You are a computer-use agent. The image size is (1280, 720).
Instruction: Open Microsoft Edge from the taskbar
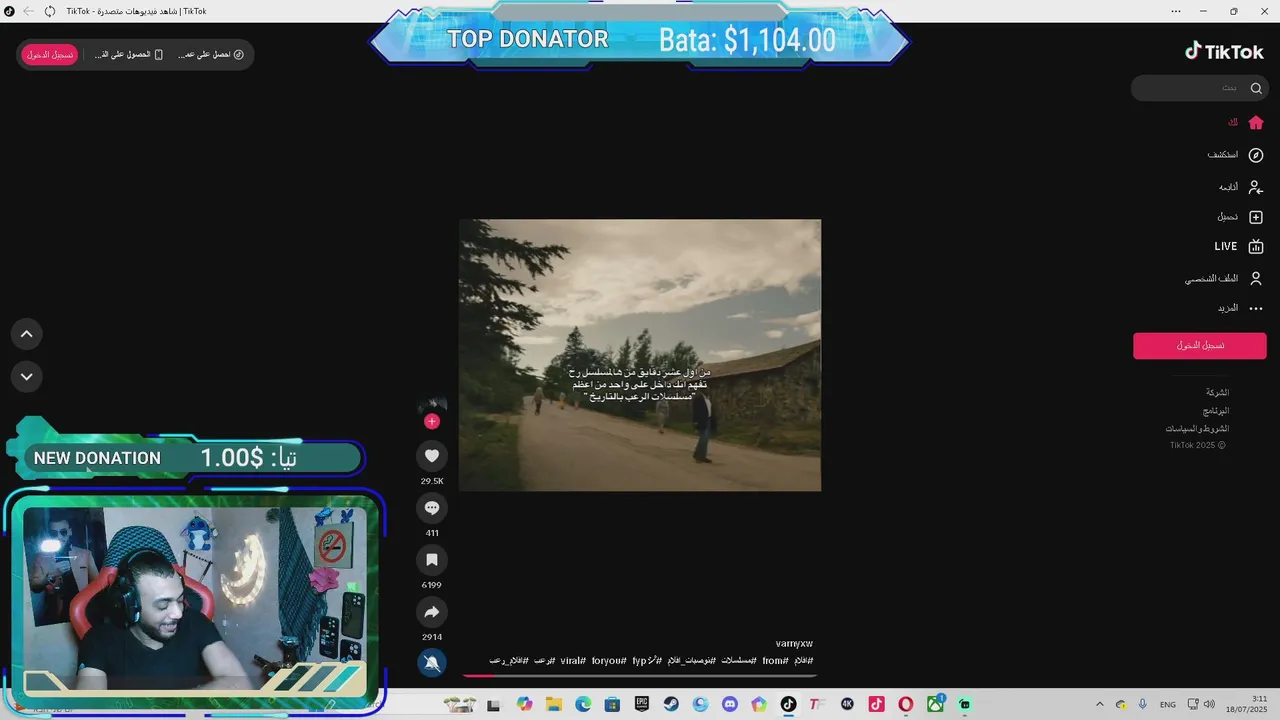click(583, 705)
